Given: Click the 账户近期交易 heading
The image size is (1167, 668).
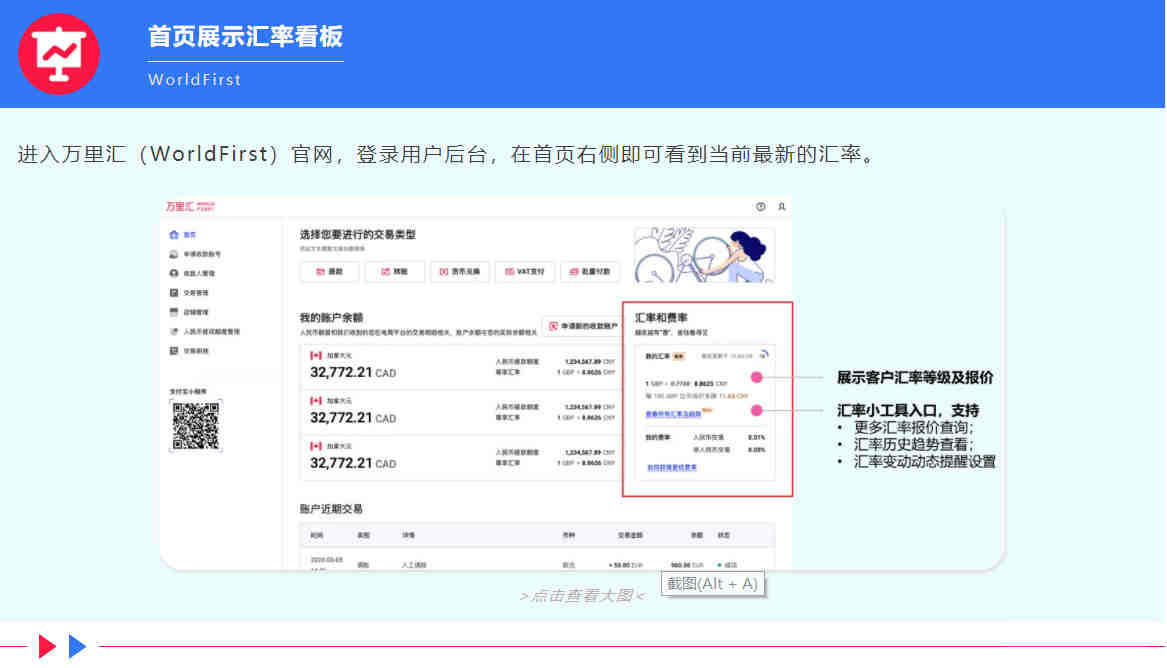Looking at the screenshot, I should pyautogui.click(x=331, y=509).
